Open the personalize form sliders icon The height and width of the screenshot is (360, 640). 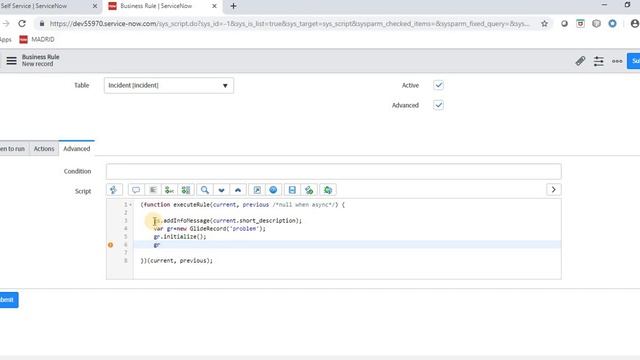coord(598,61)
